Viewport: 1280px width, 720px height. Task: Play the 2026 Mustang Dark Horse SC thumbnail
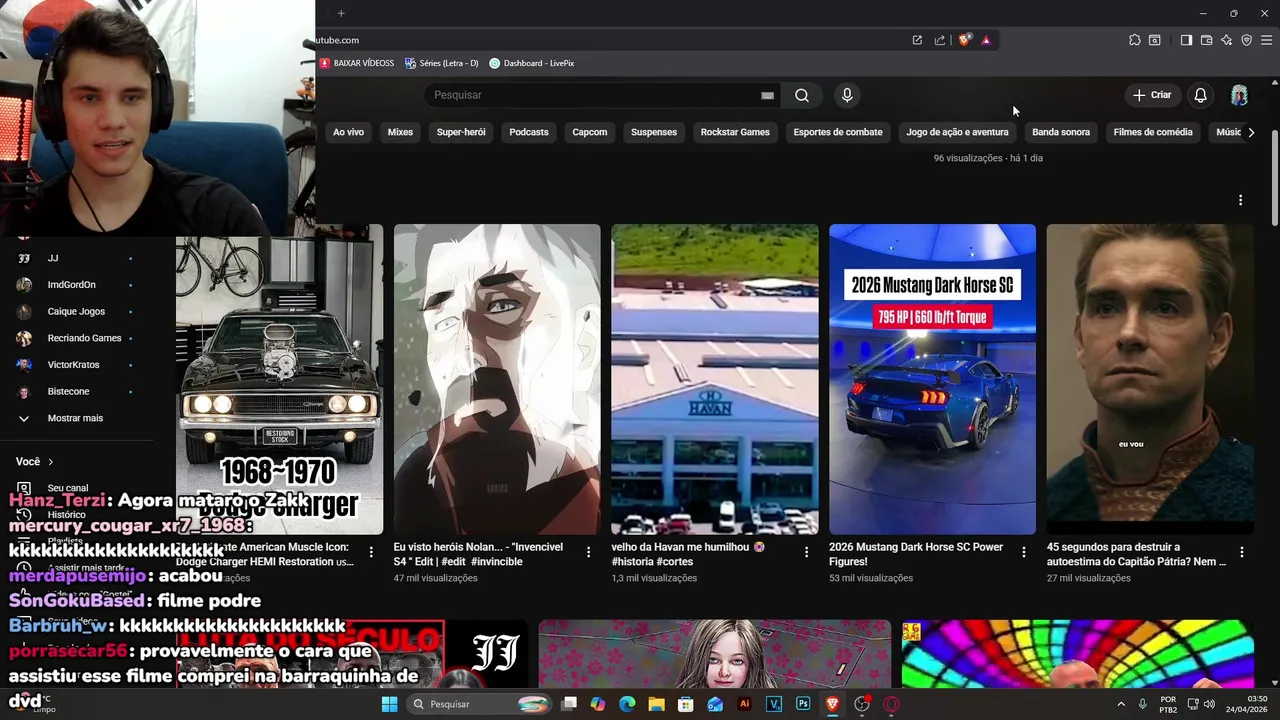coord(932,379)
